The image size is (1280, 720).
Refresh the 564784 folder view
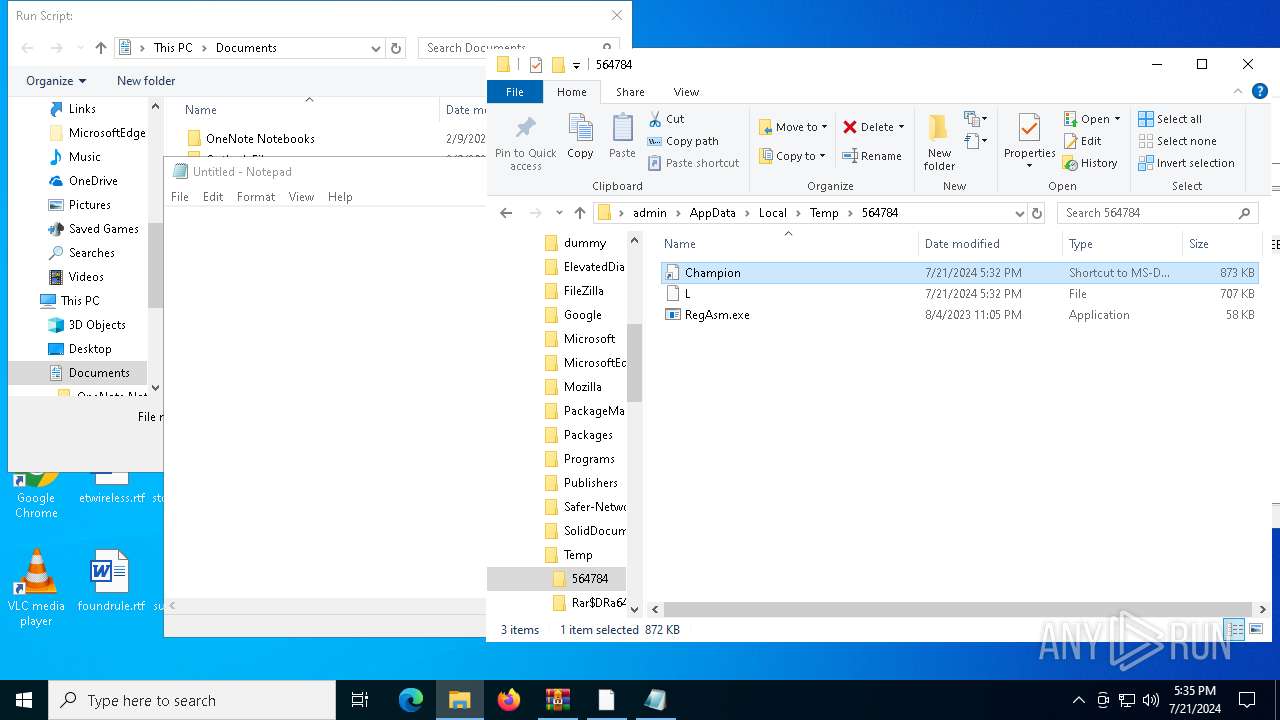click(x=1037, y=213)
